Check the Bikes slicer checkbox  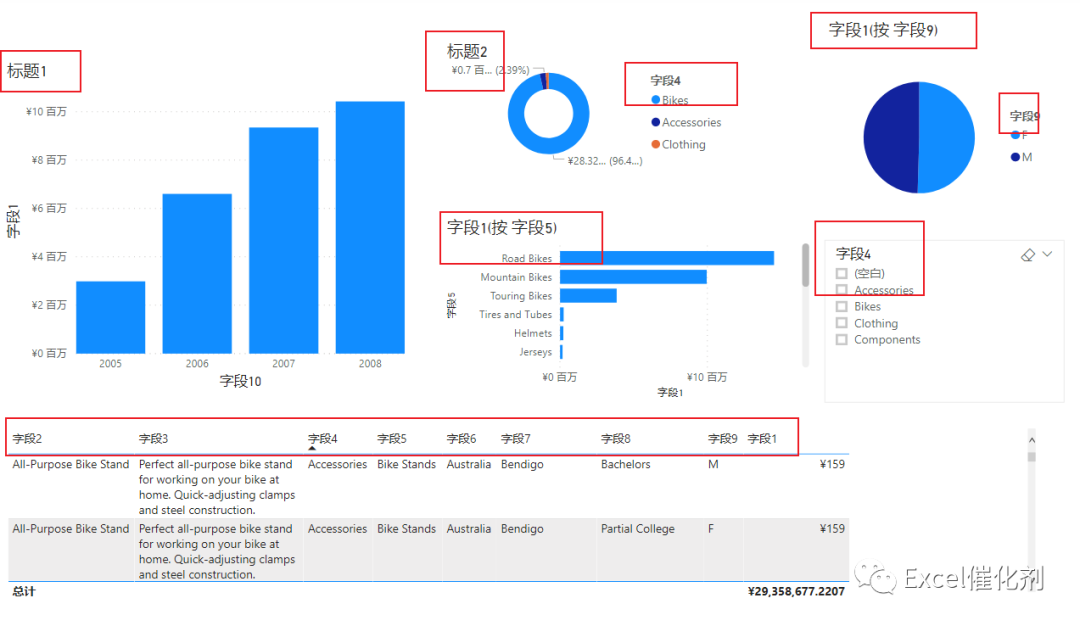click(841, 306)
